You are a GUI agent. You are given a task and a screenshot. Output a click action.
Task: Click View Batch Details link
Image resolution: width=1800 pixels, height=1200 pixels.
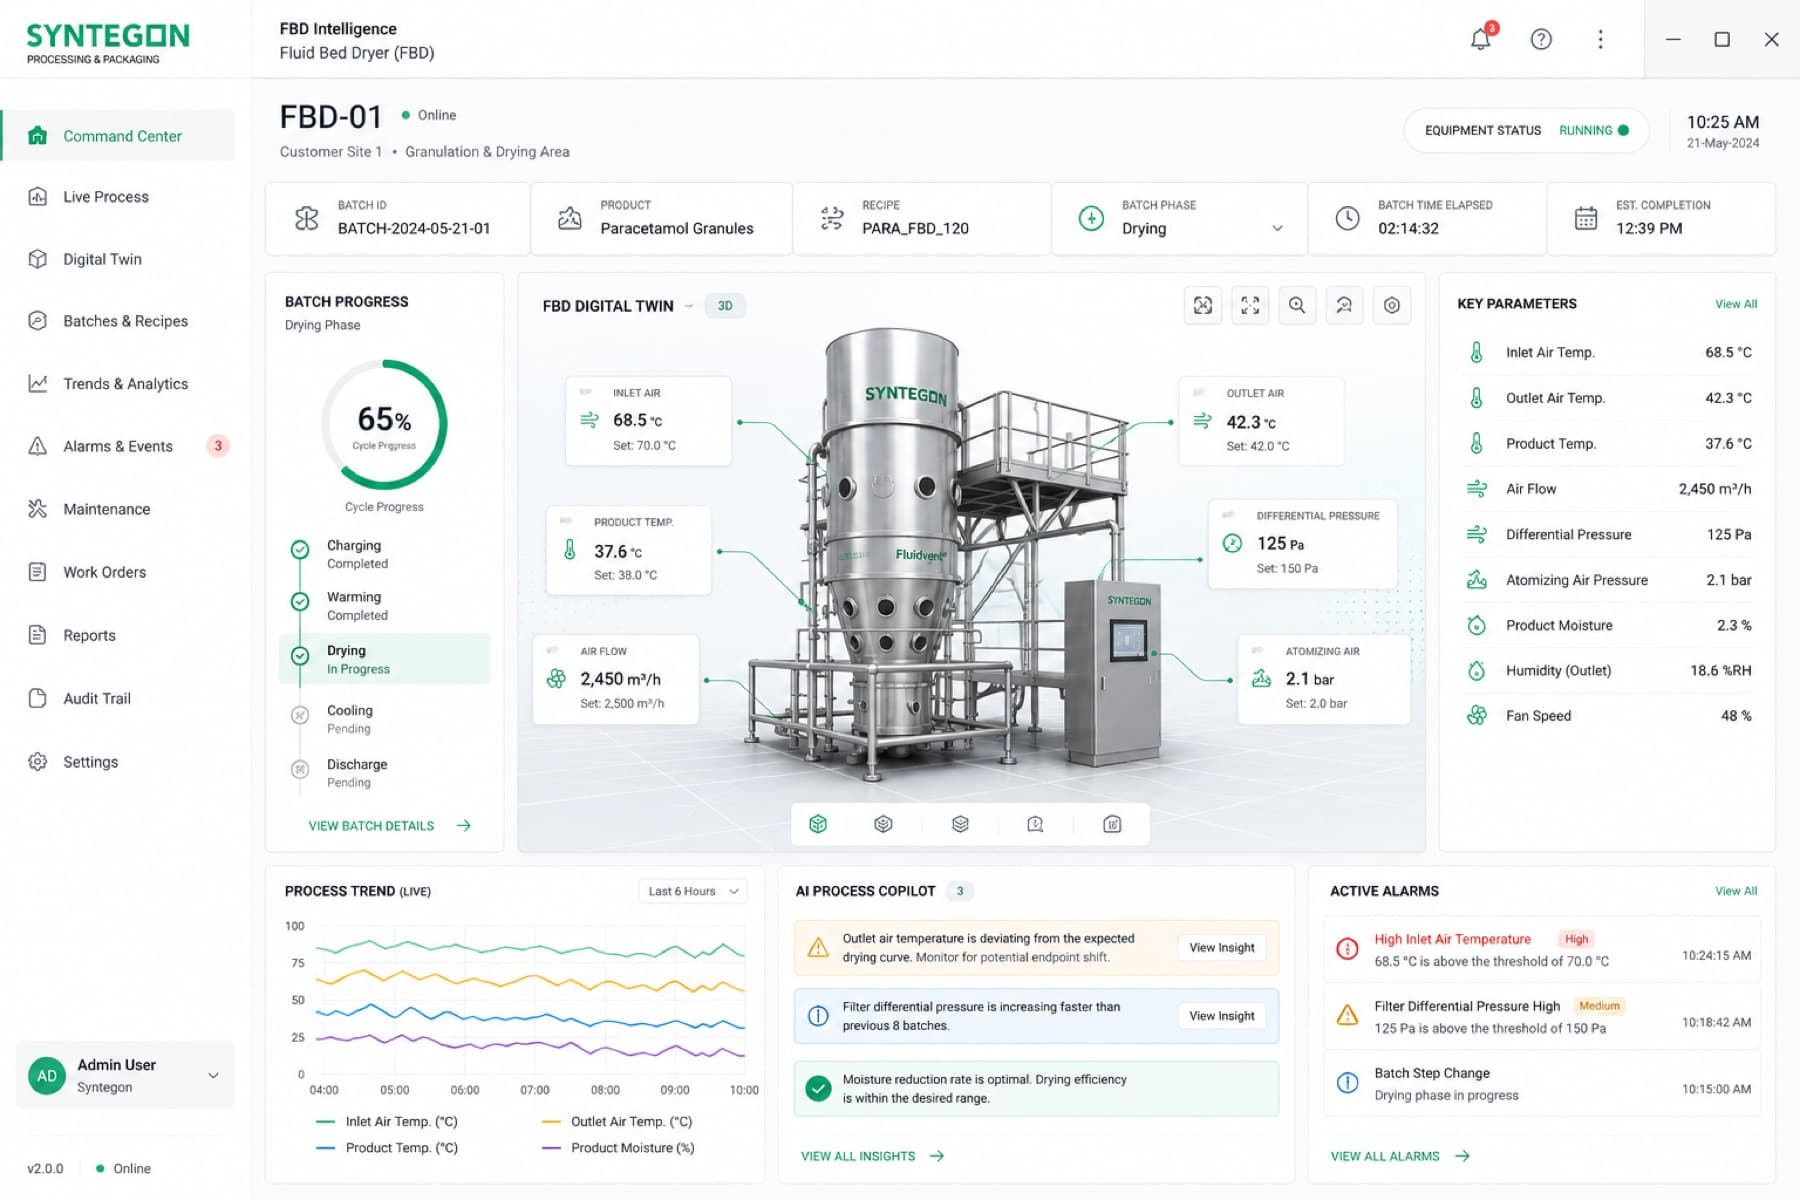coord(389,826)
